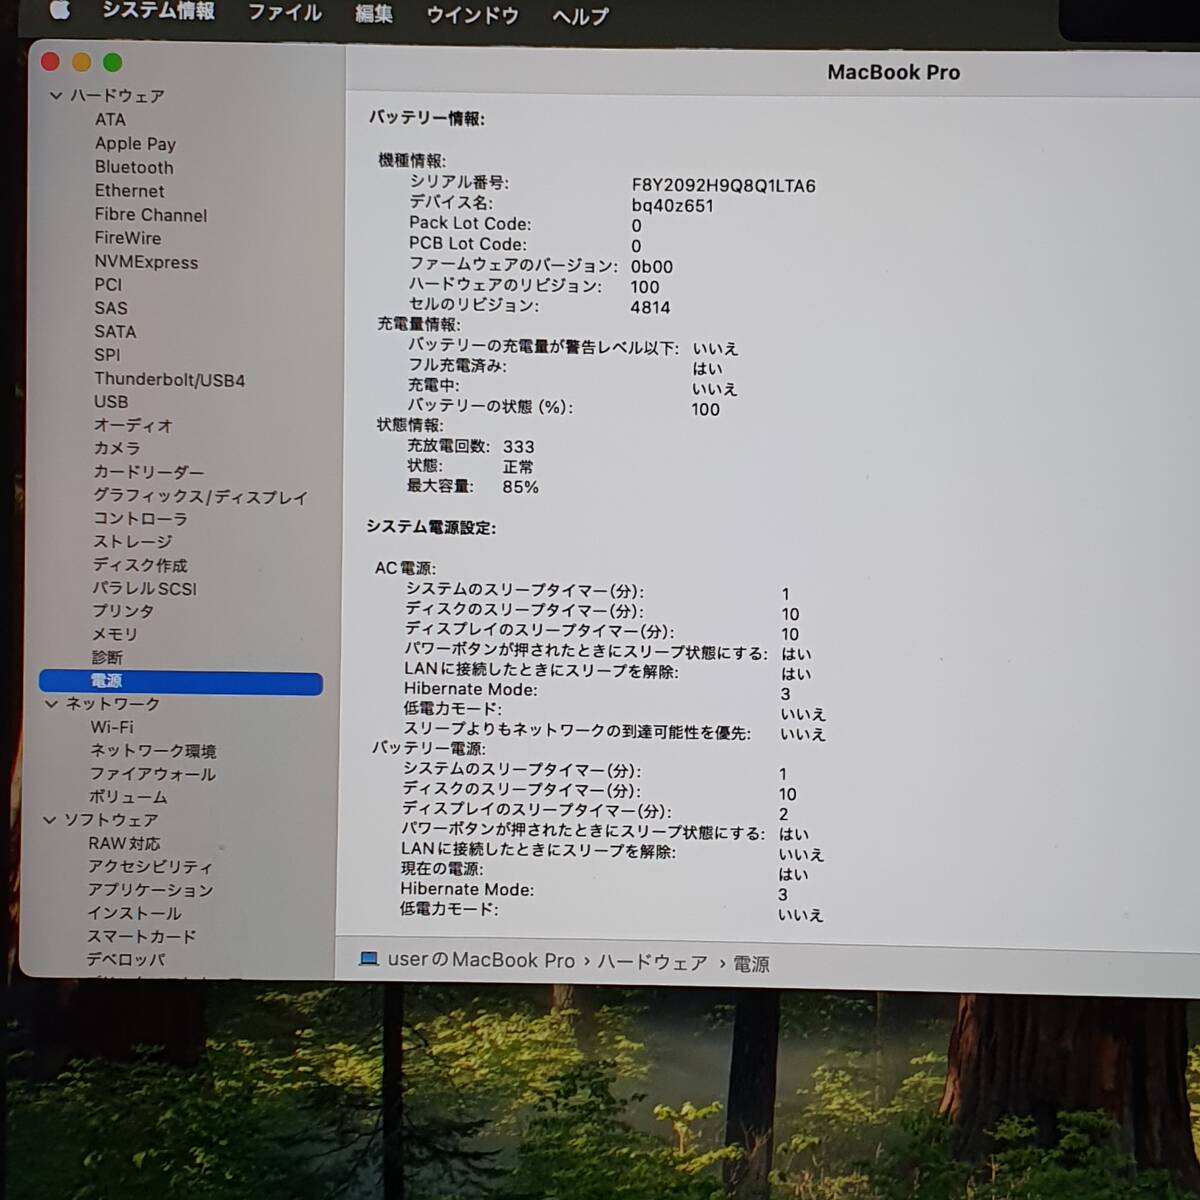This screenshot has width=1200, height=1200.
Task: Close the System Information window
Action: 51,62
